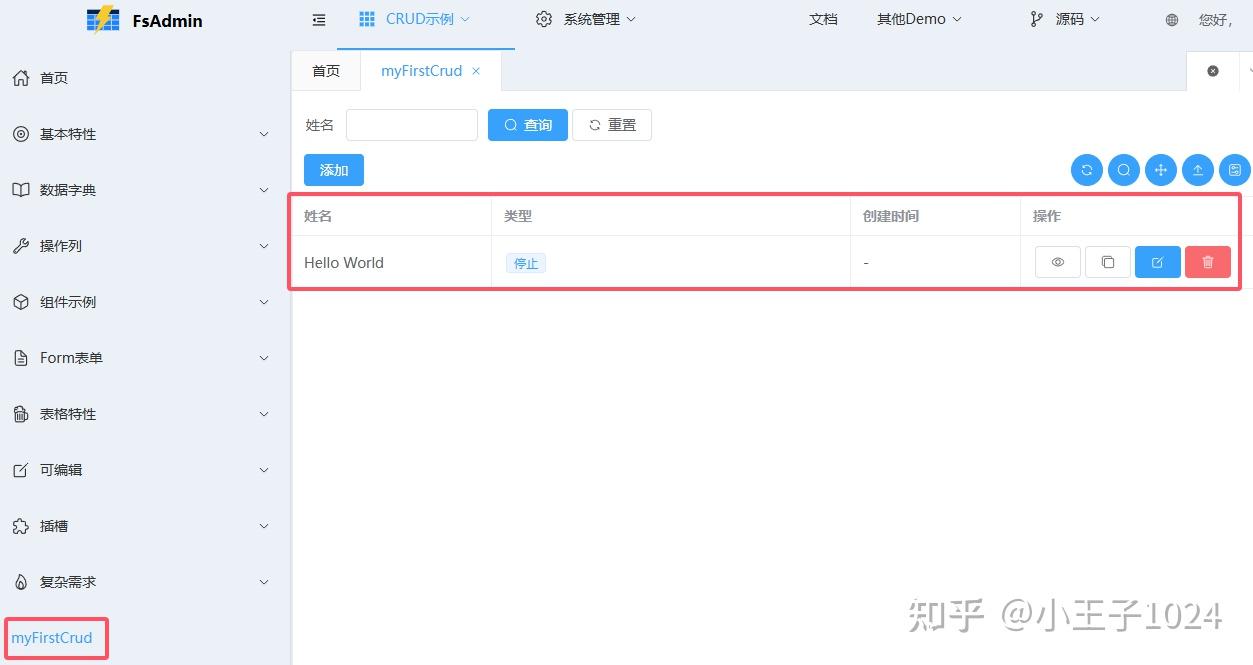1253x665 pixels.
Task: Click the 姓名 search input field
Action: click(x=411, y=124)
